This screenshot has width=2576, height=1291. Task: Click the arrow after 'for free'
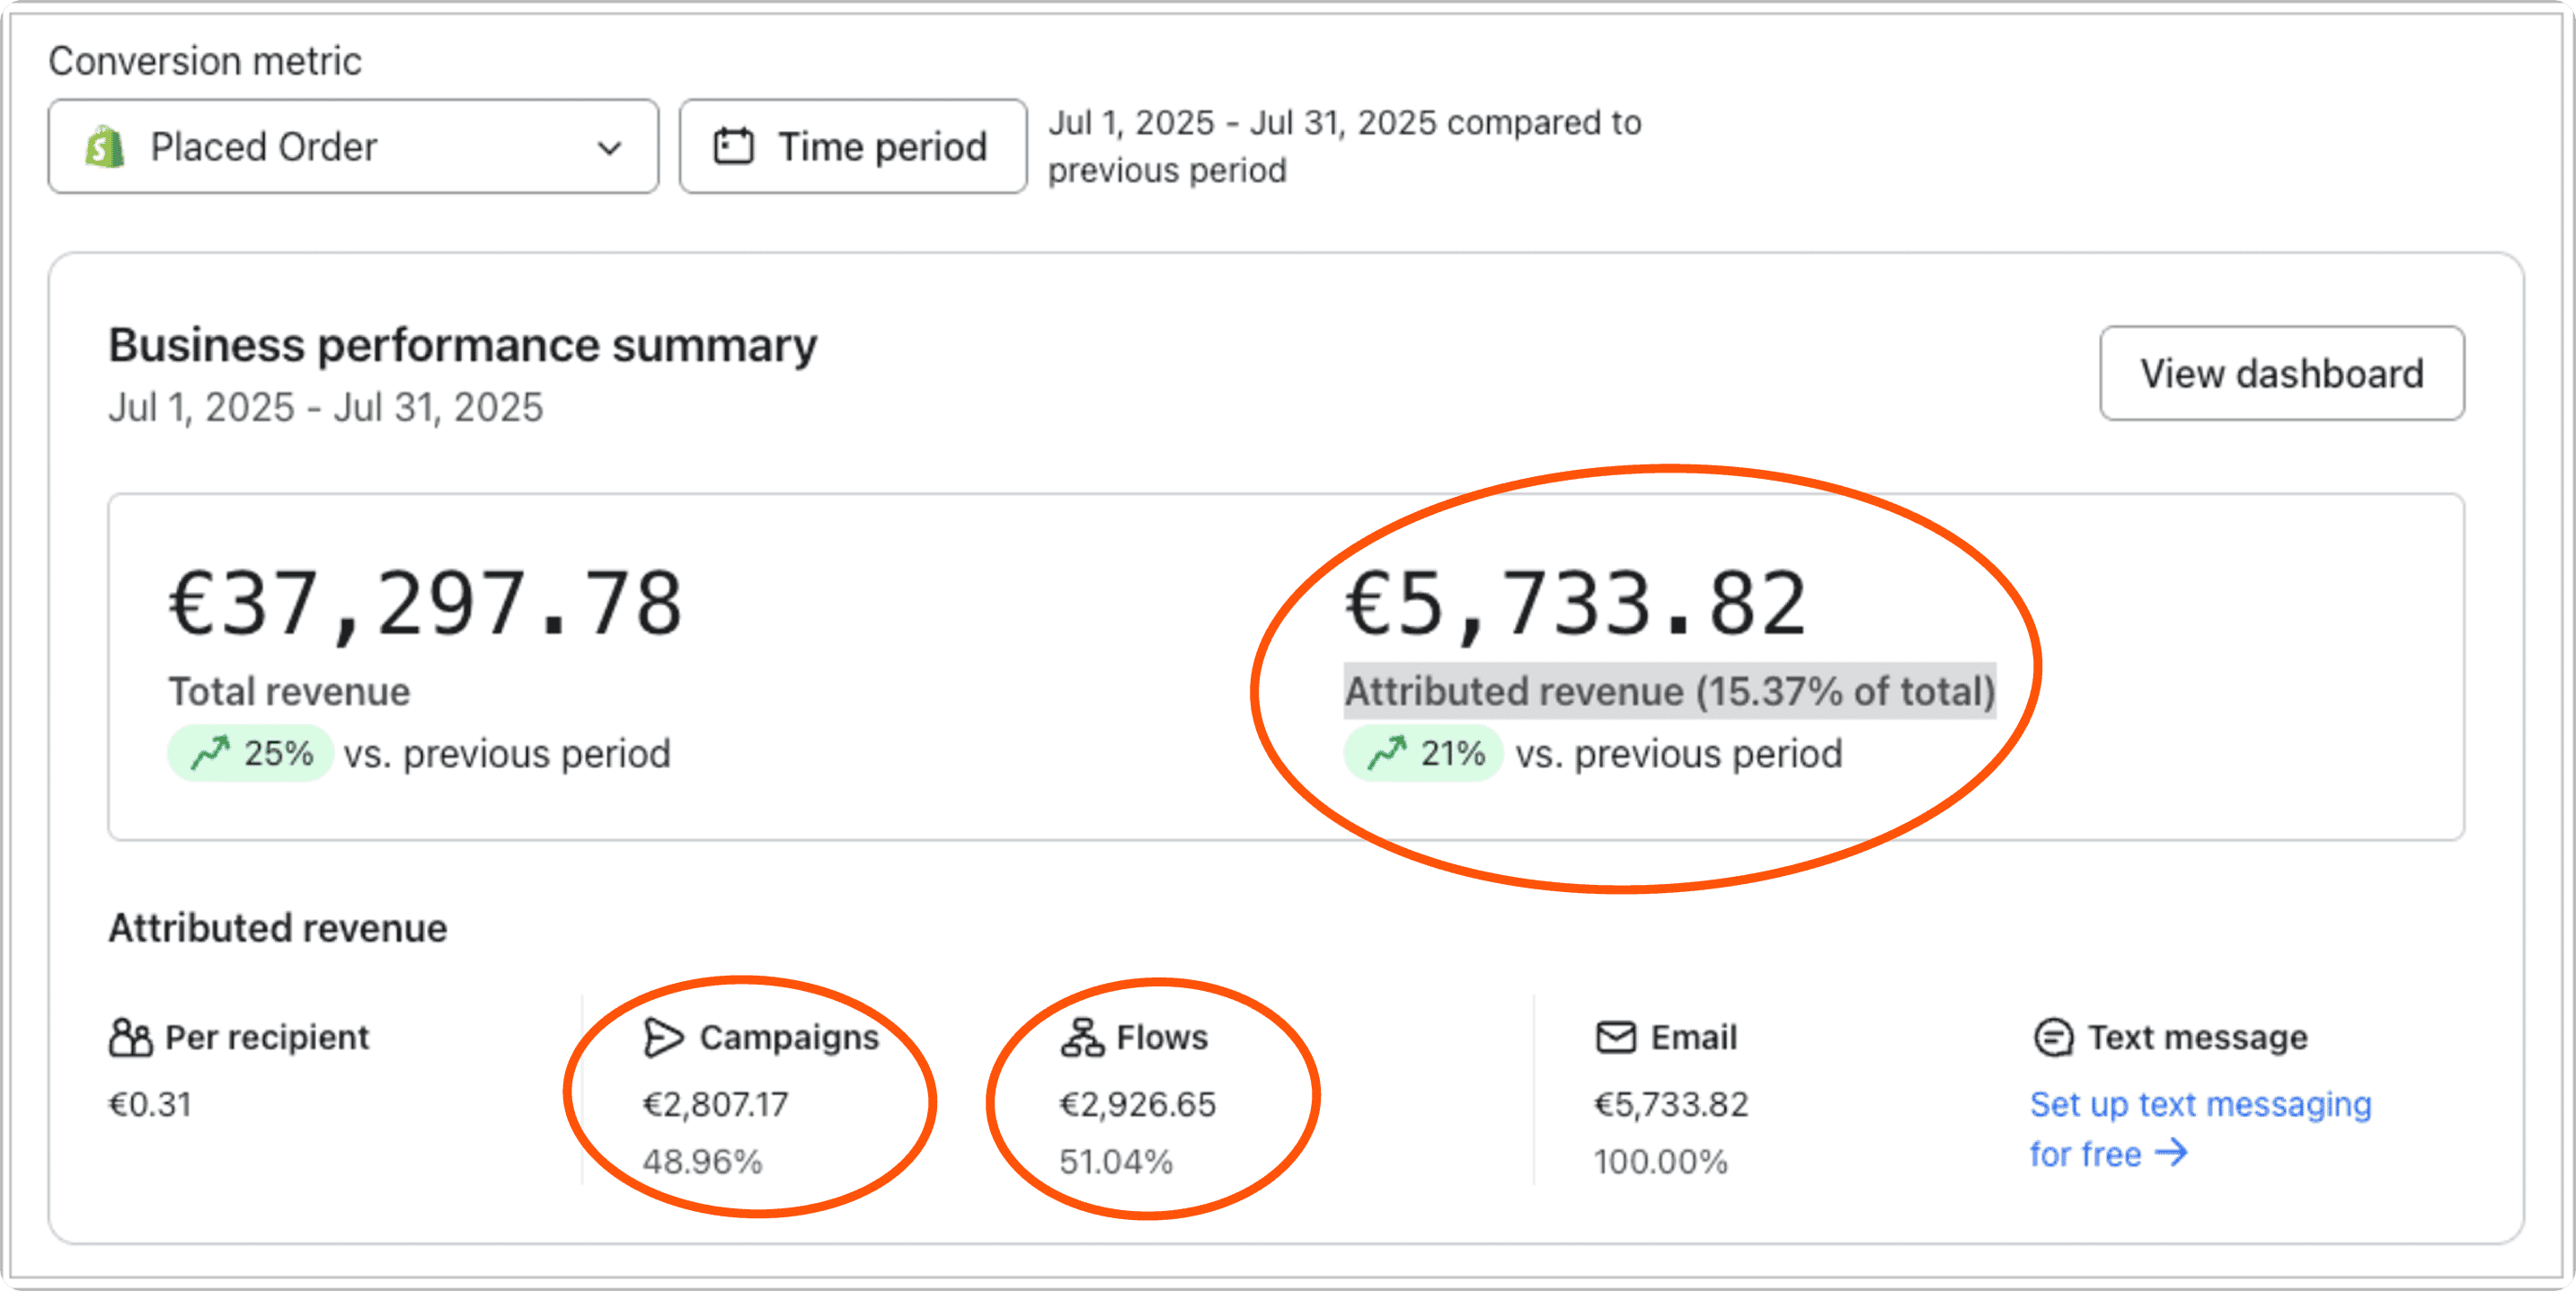pyautogui.click(x=2172, y=1153)
